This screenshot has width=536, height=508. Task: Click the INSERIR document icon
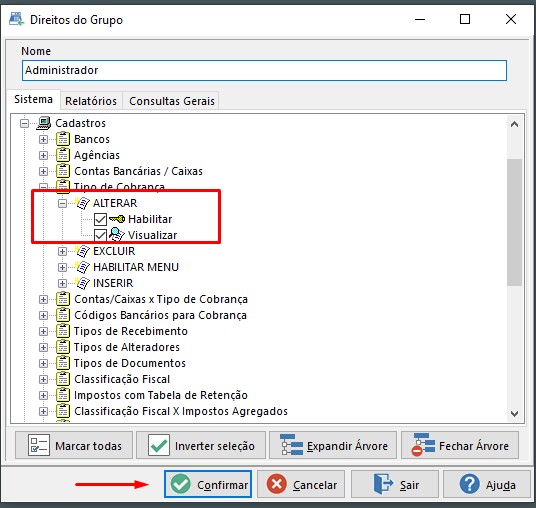(x=82, y=283)
